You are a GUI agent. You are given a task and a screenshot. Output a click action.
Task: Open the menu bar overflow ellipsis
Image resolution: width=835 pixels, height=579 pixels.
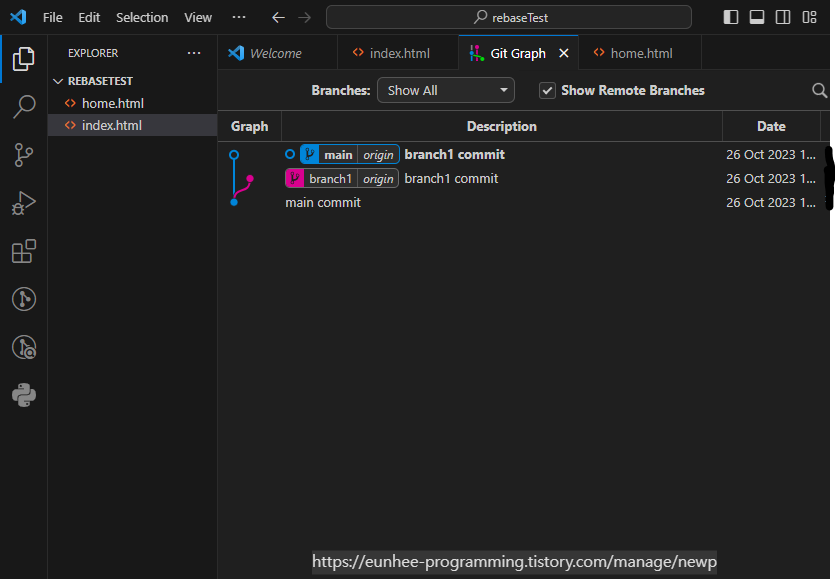(239, 17)
